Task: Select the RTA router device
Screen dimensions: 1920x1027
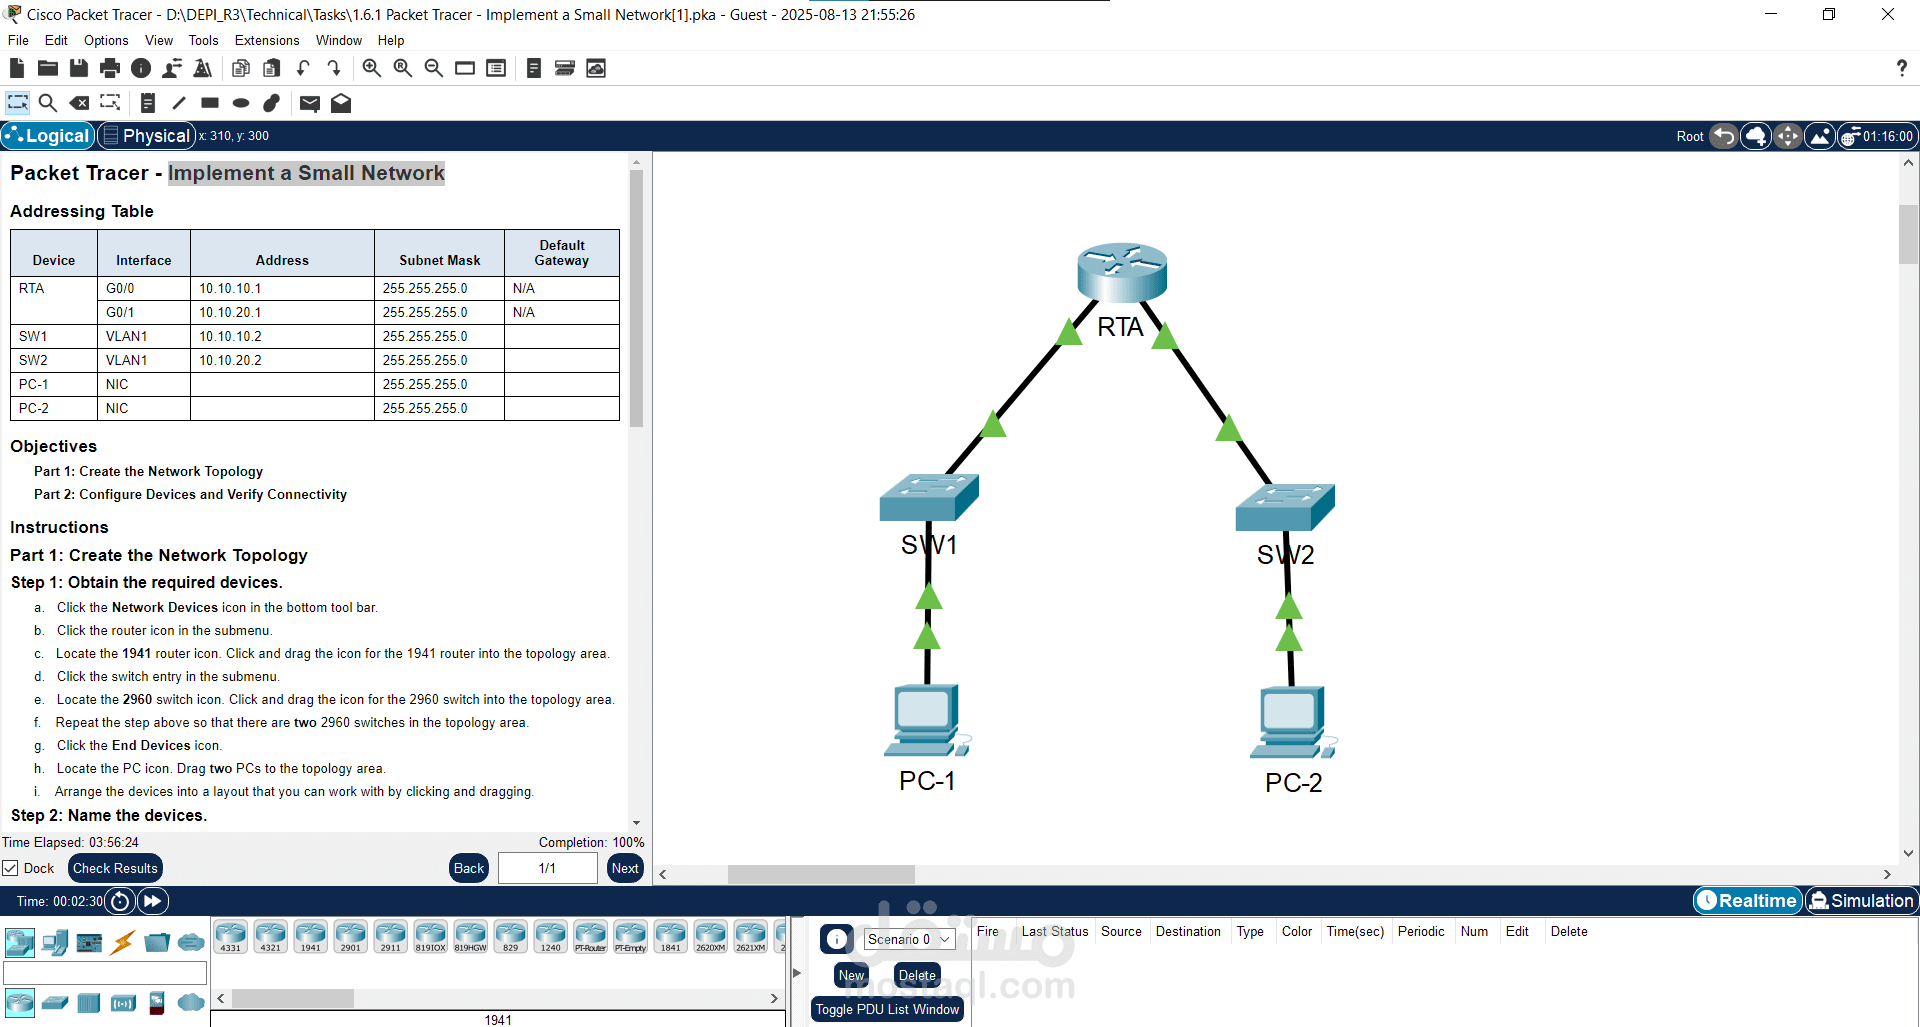Action: [x=1122, y=272]
